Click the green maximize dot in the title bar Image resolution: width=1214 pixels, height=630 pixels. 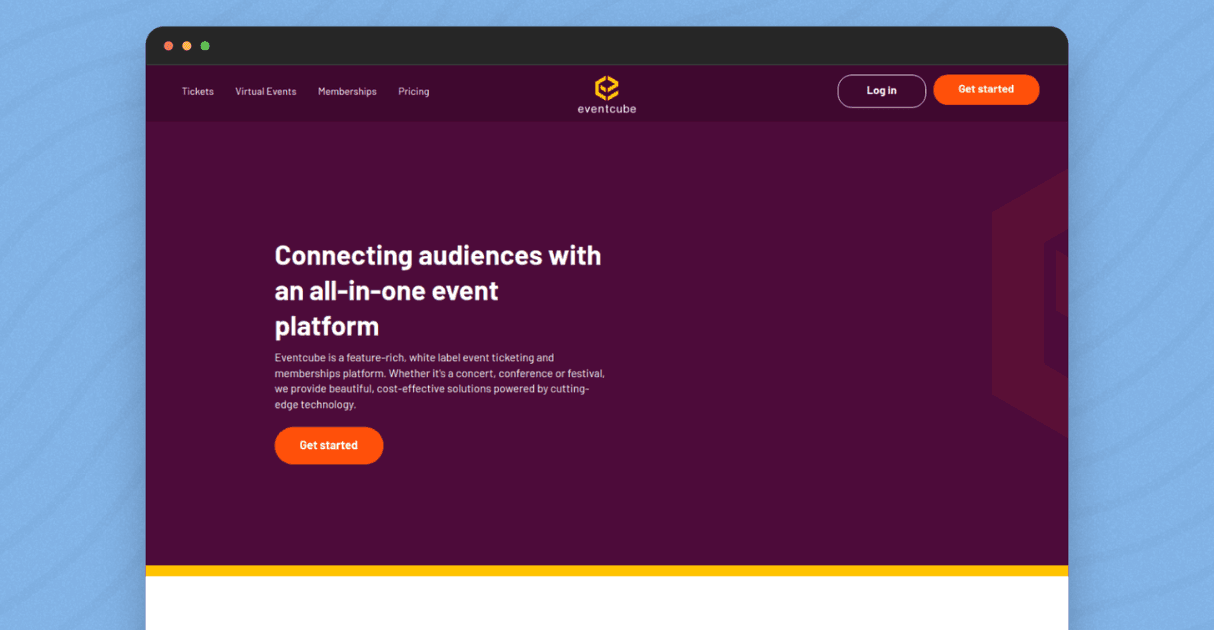coord(205,46)
